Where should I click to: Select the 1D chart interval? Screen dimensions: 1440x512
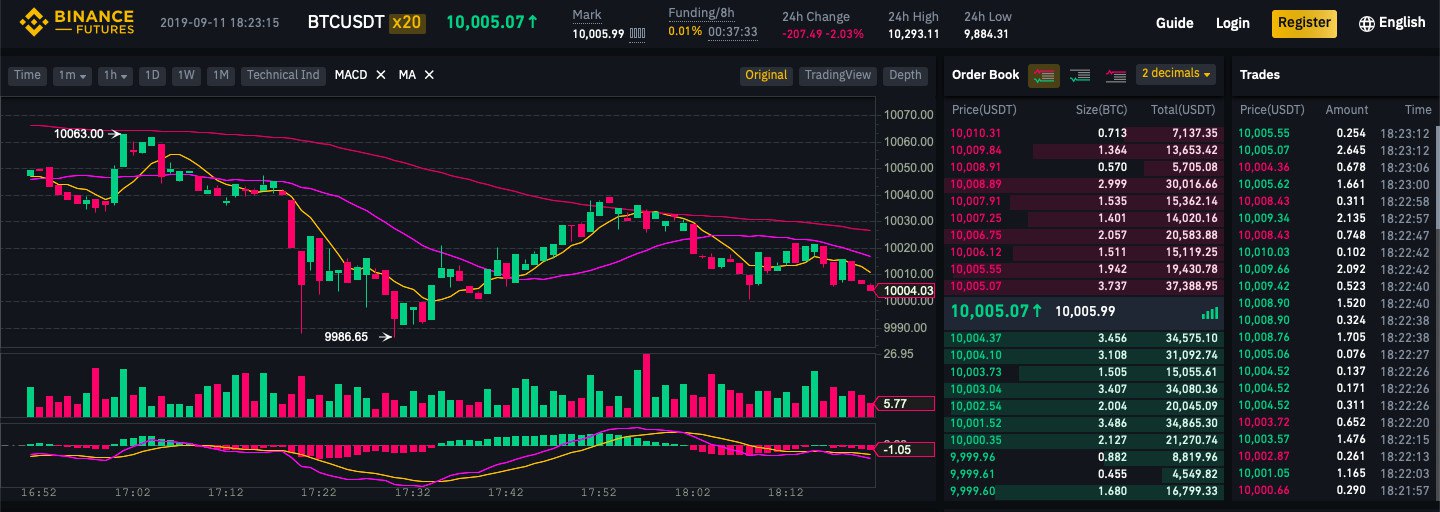(152, 75)
